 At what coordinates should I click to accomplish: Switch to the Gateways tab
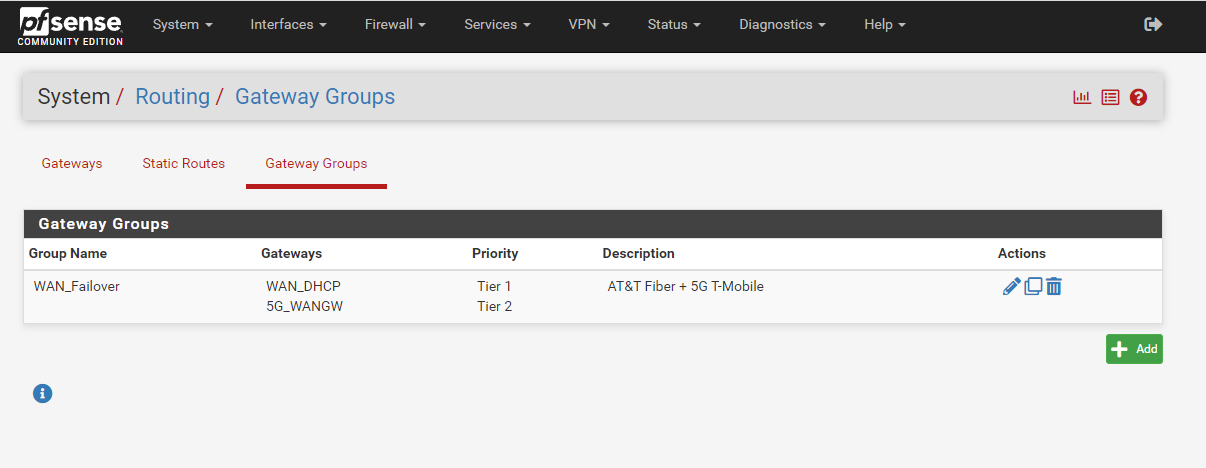tap(72, 163)
